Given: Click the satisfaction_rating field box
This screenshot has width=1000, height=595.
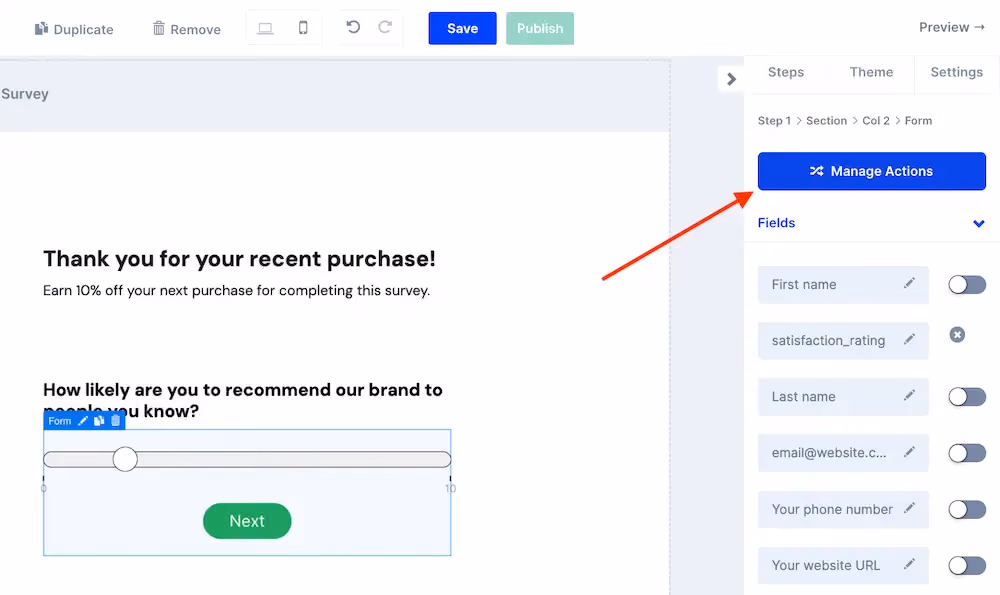Looking at the screenshot, I should point(843,341).
